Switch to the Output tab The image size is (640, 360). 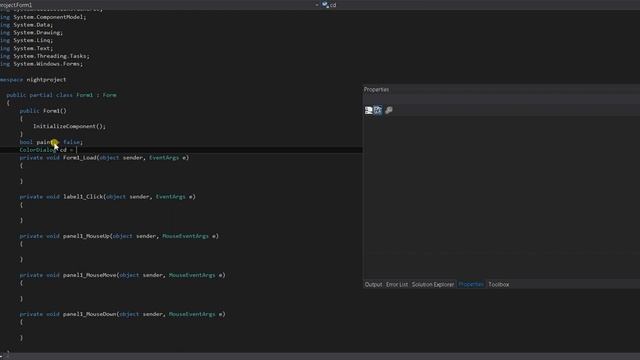coord(373,284)
